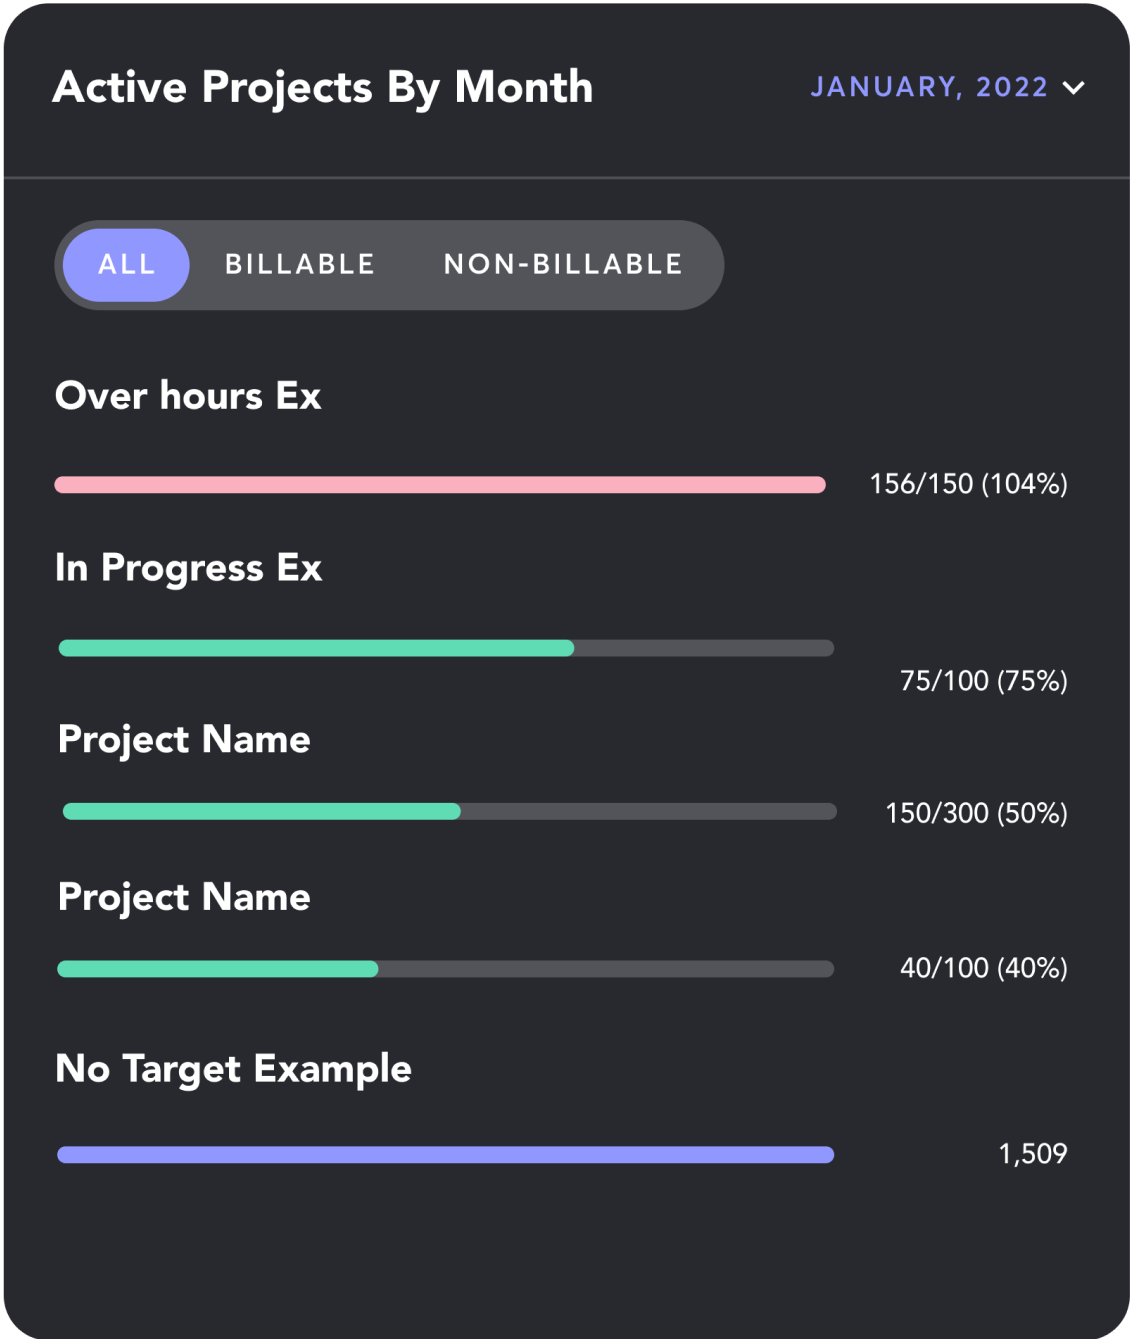This screenshot has width=1130, height=1339.
Task: Click the Project Name above the 50% bar
Action: (184, 740)
